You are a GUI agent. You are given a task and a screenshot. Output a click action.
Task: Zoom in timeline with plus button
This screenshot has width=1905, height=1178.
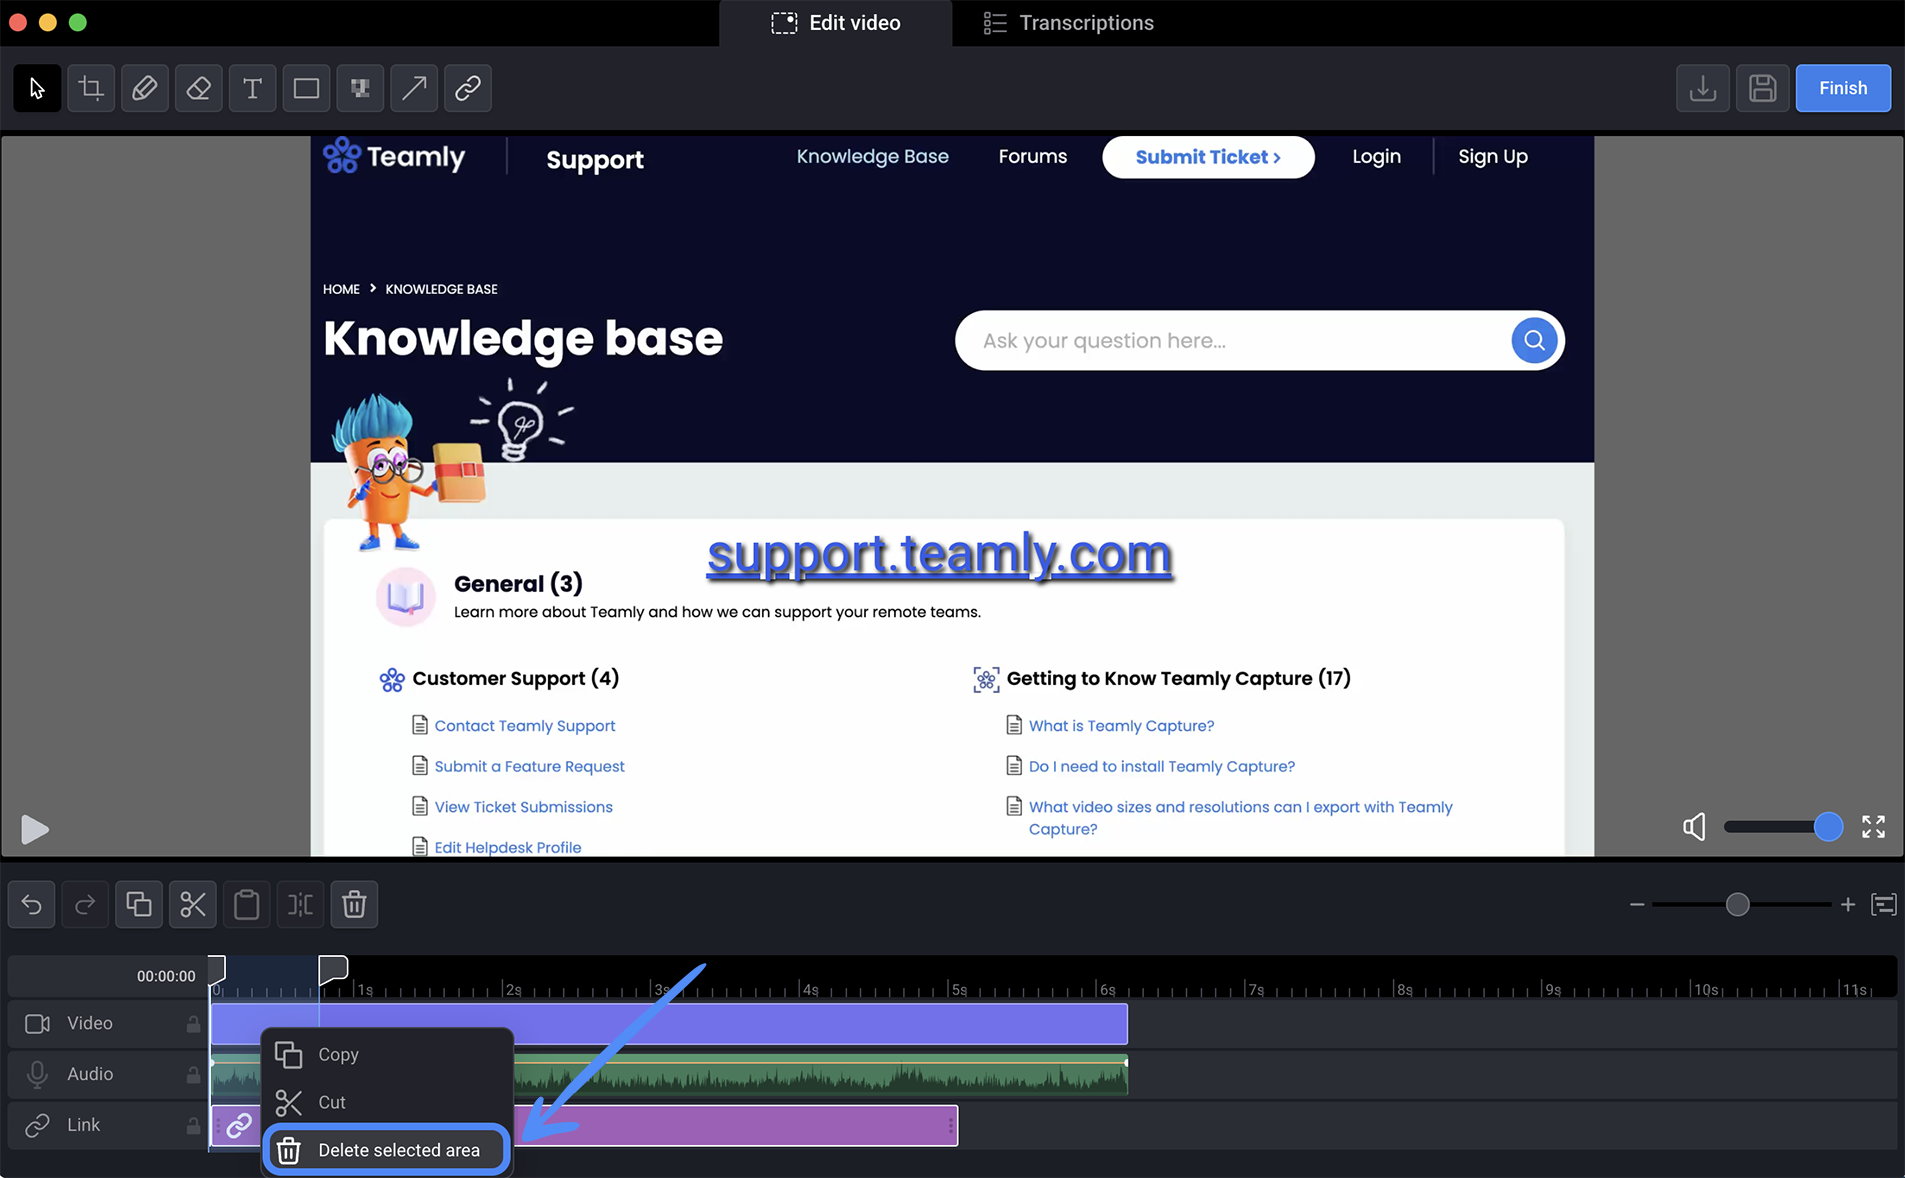point(1848,905)
